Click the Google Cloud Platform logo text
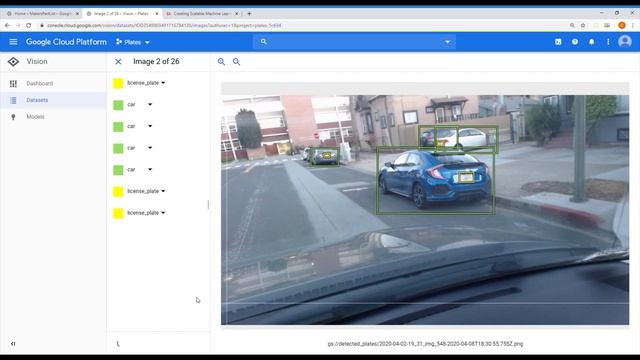640x360 pixels. coord(66,42)
